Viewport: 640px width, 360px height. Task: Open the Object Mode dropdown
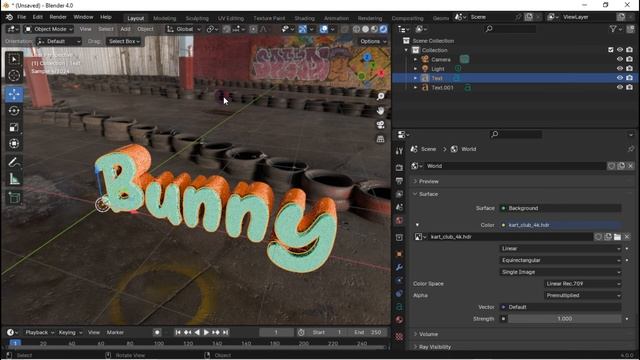pyautogui.click(x=49, y=29)
